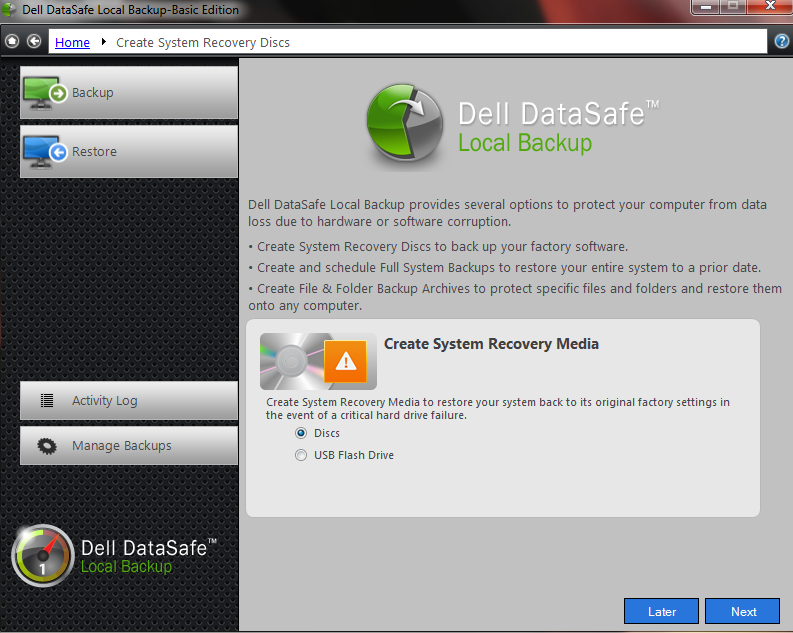Click the gauge logo at sidebar bottom
This screenshot has height=633, width=793.
pos(43,556)
